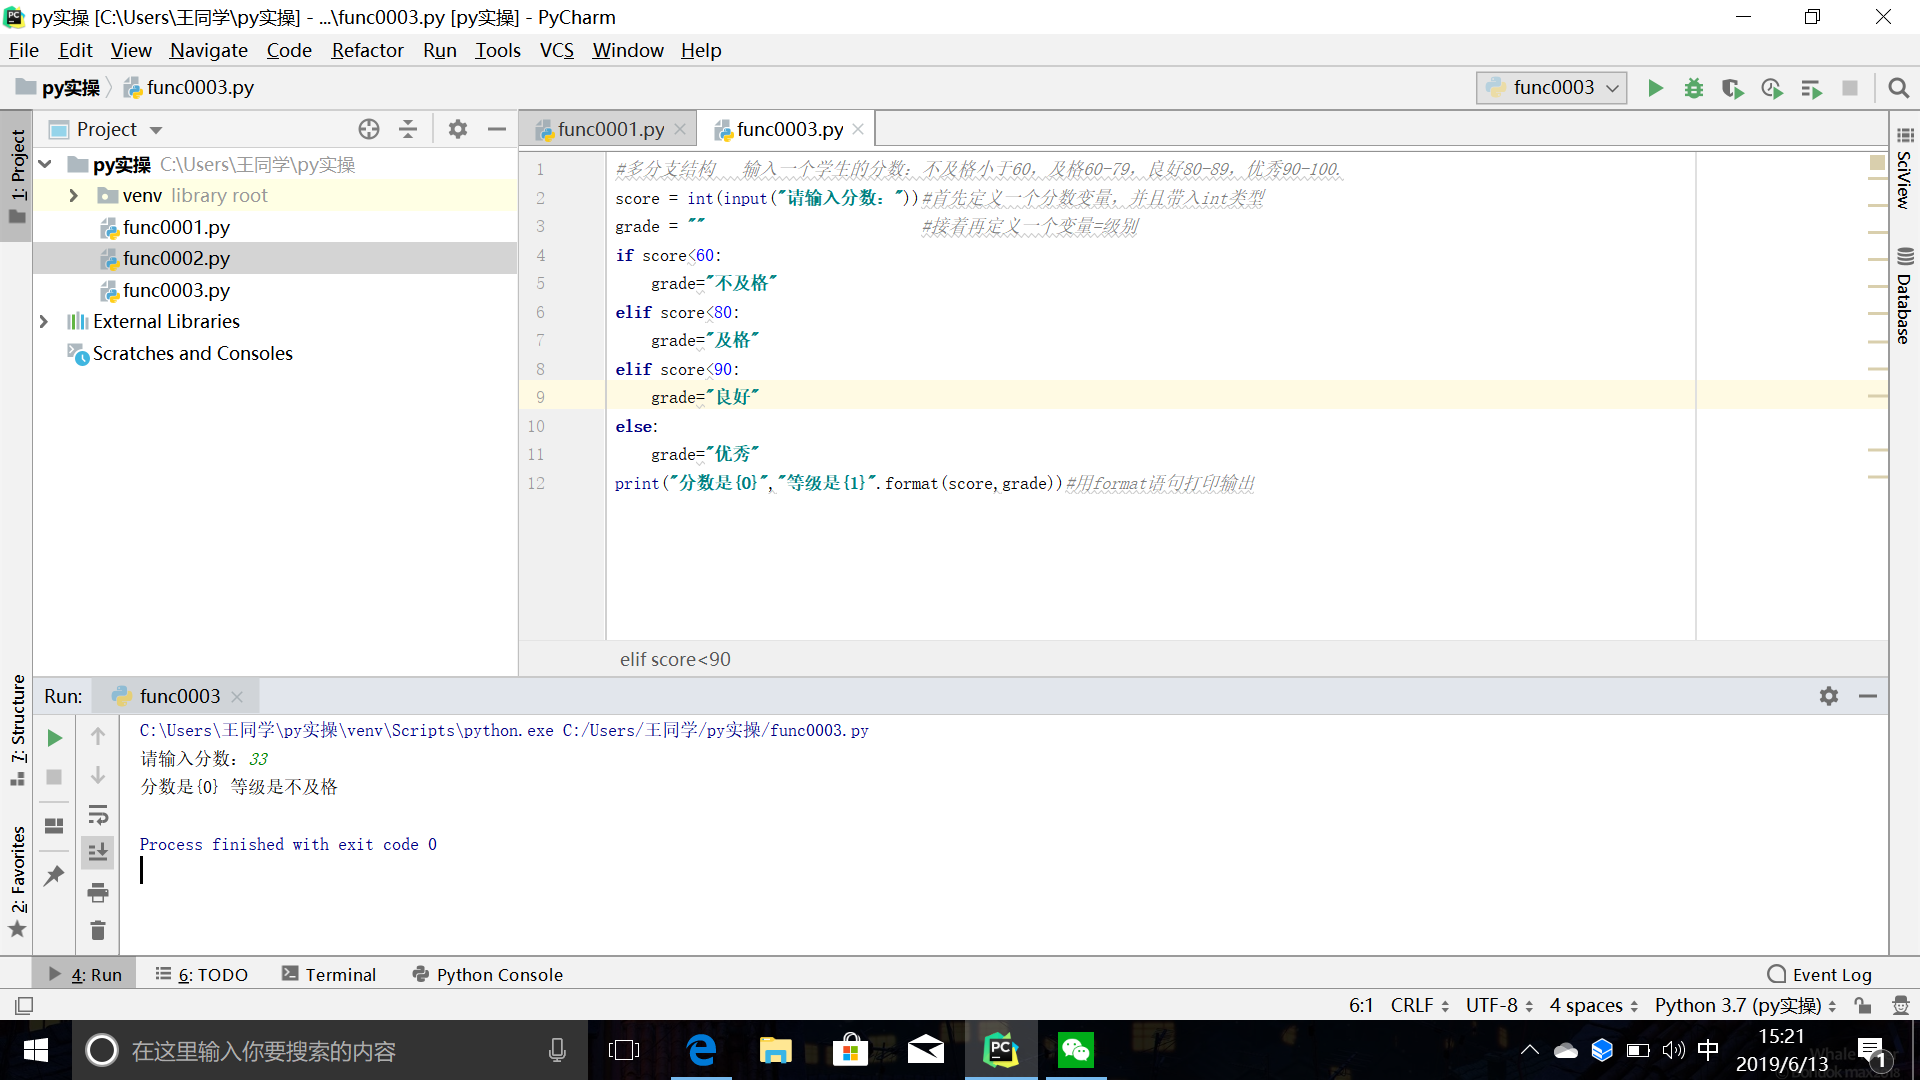Click the inspector face icon in status bar
This screenshot has width=1920, height=1080.
1901,1005
